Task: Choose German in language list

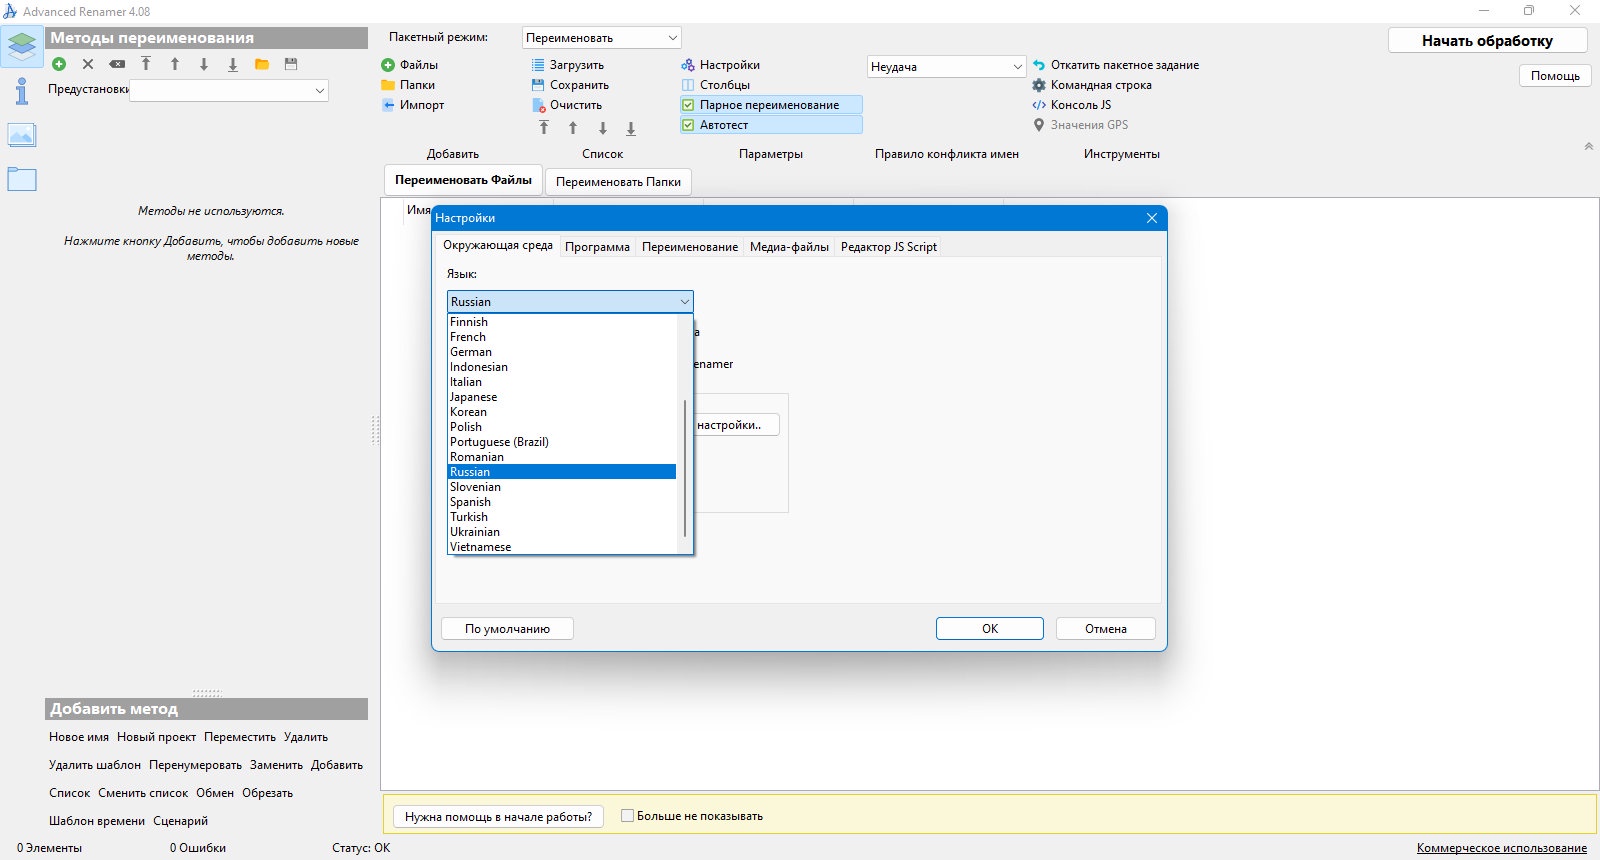Action: (562, 352)
